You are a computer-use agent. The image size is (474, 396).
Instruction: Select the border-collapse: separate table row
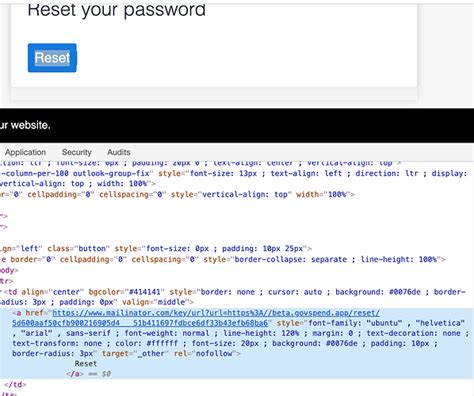(223, 259)
